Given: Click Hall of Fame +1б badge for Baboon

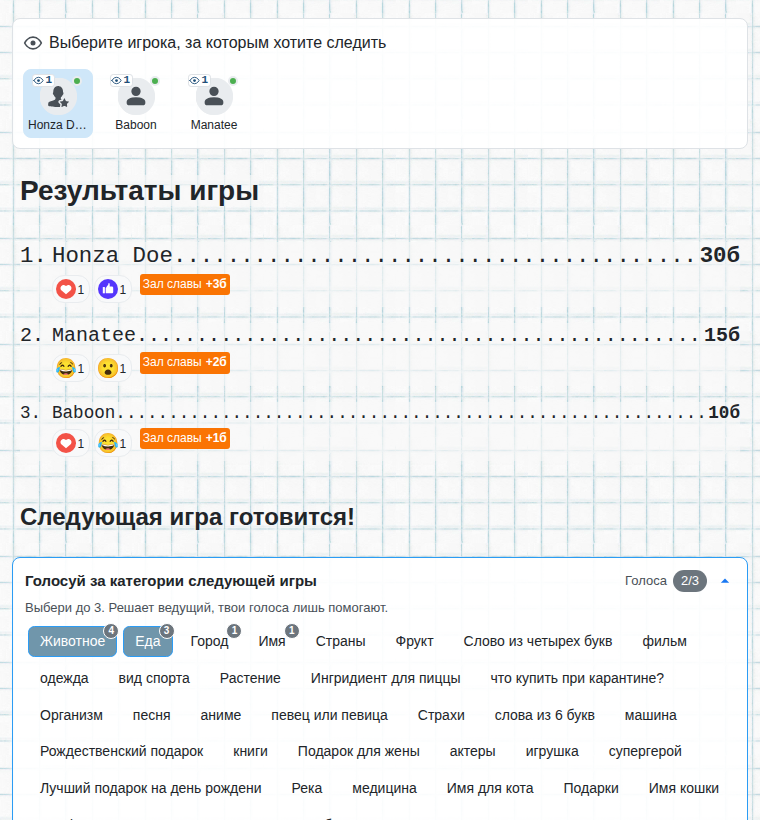Looking at the screenshot, I should coord(185,438).
